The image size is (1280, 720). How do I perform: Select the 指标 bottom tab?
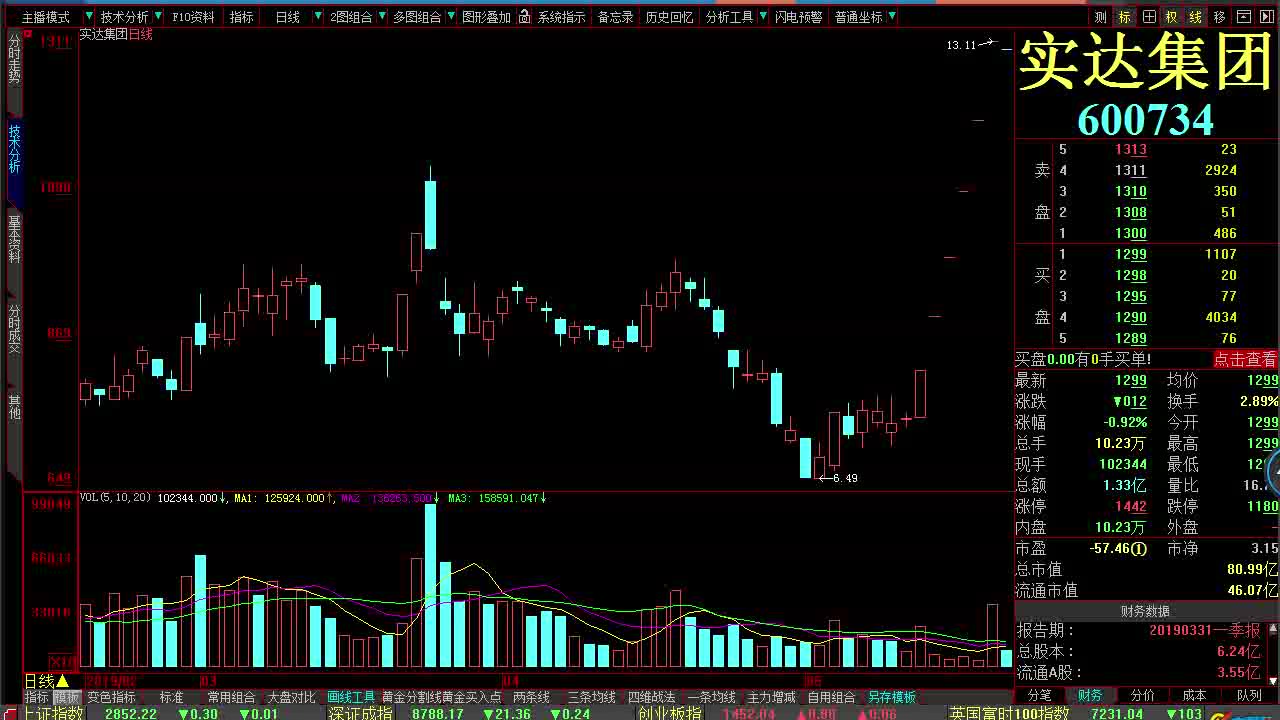pyautogui.click(x=37, y=697)
